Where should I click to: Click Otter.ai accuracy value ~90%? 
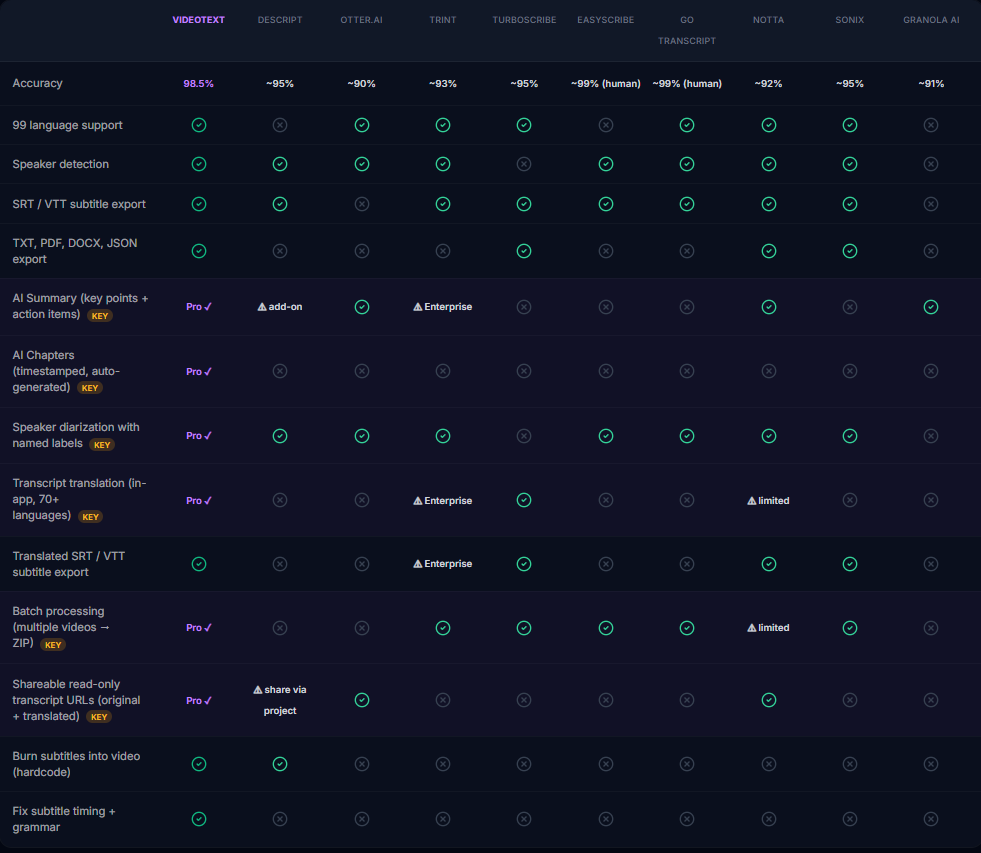362,83
